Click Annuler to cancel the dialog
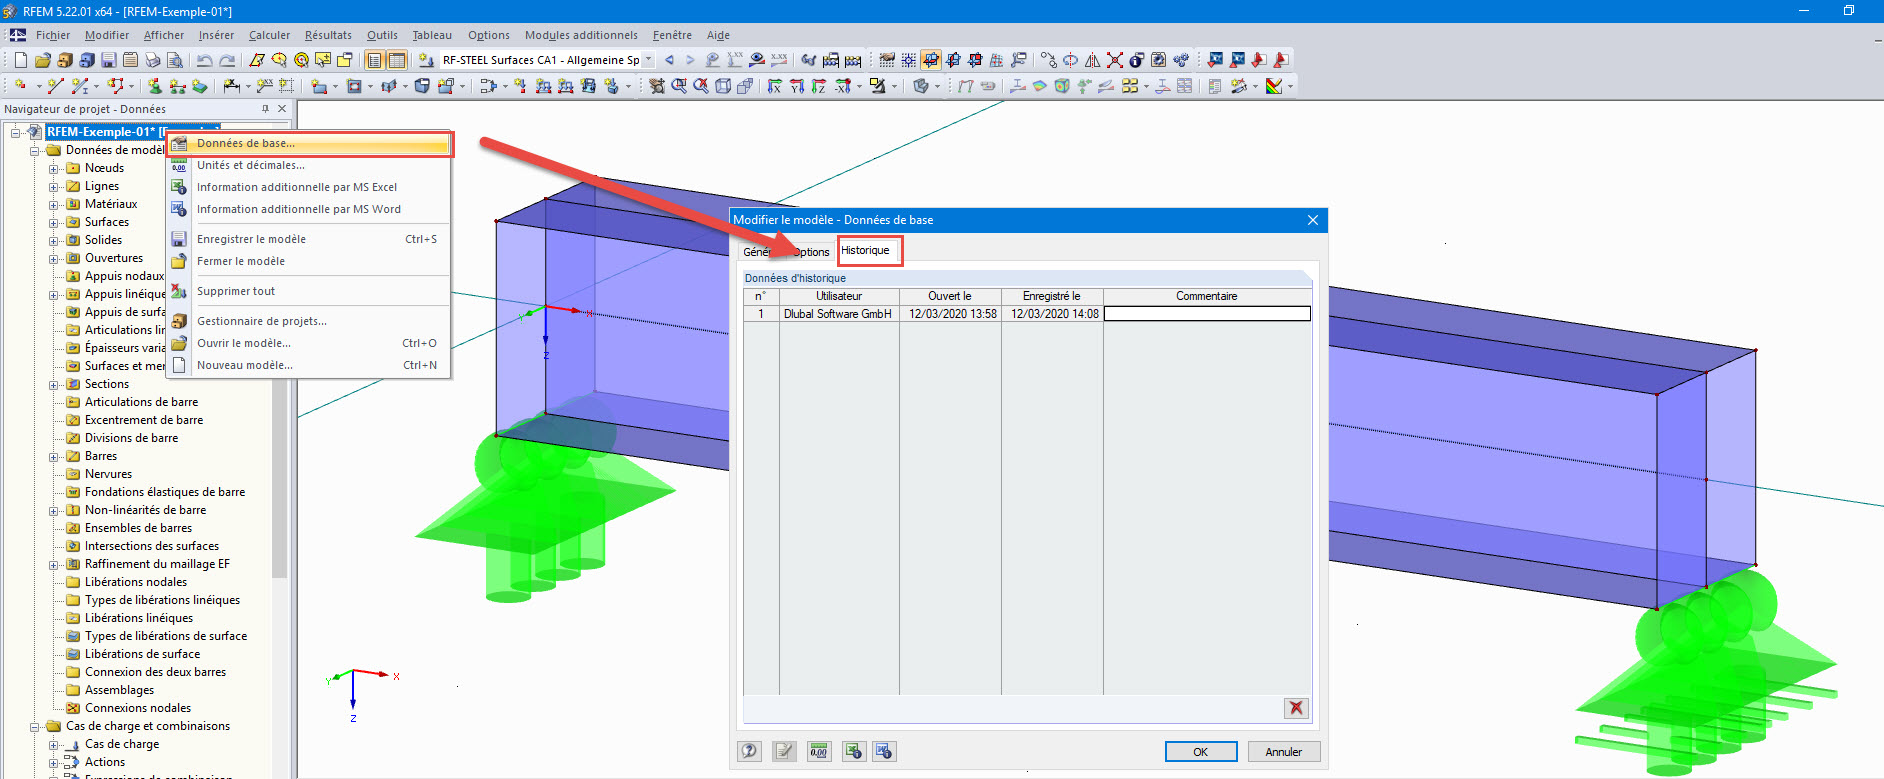The height and width of the screenshot is (779, 1884). coord(1284,752)
